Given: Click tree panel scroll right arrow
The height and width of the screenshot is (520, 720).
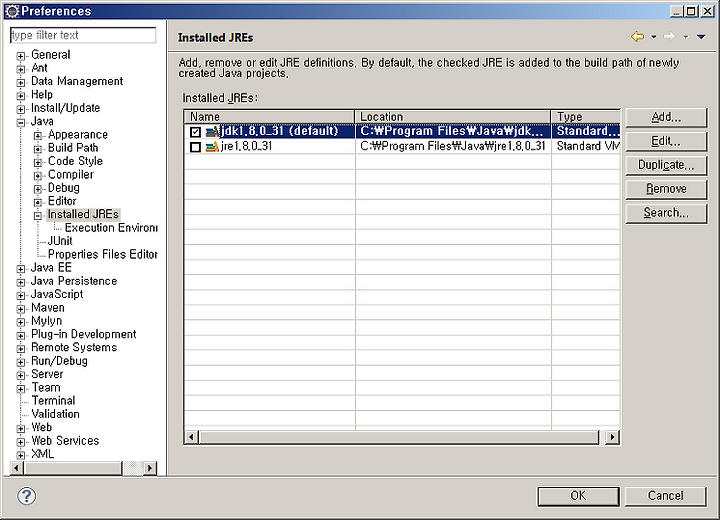Looking at the screenshot, I should (x=149, y=468).
